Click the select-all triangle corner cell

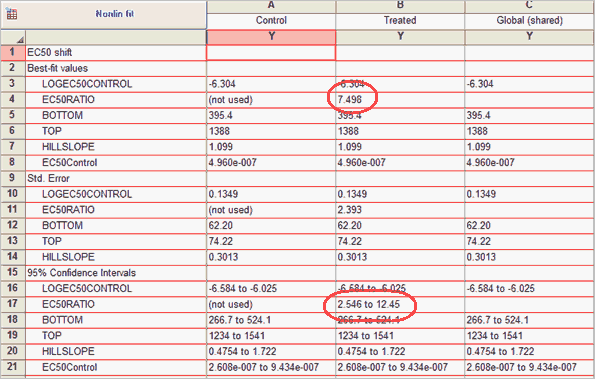pos(13,38)
